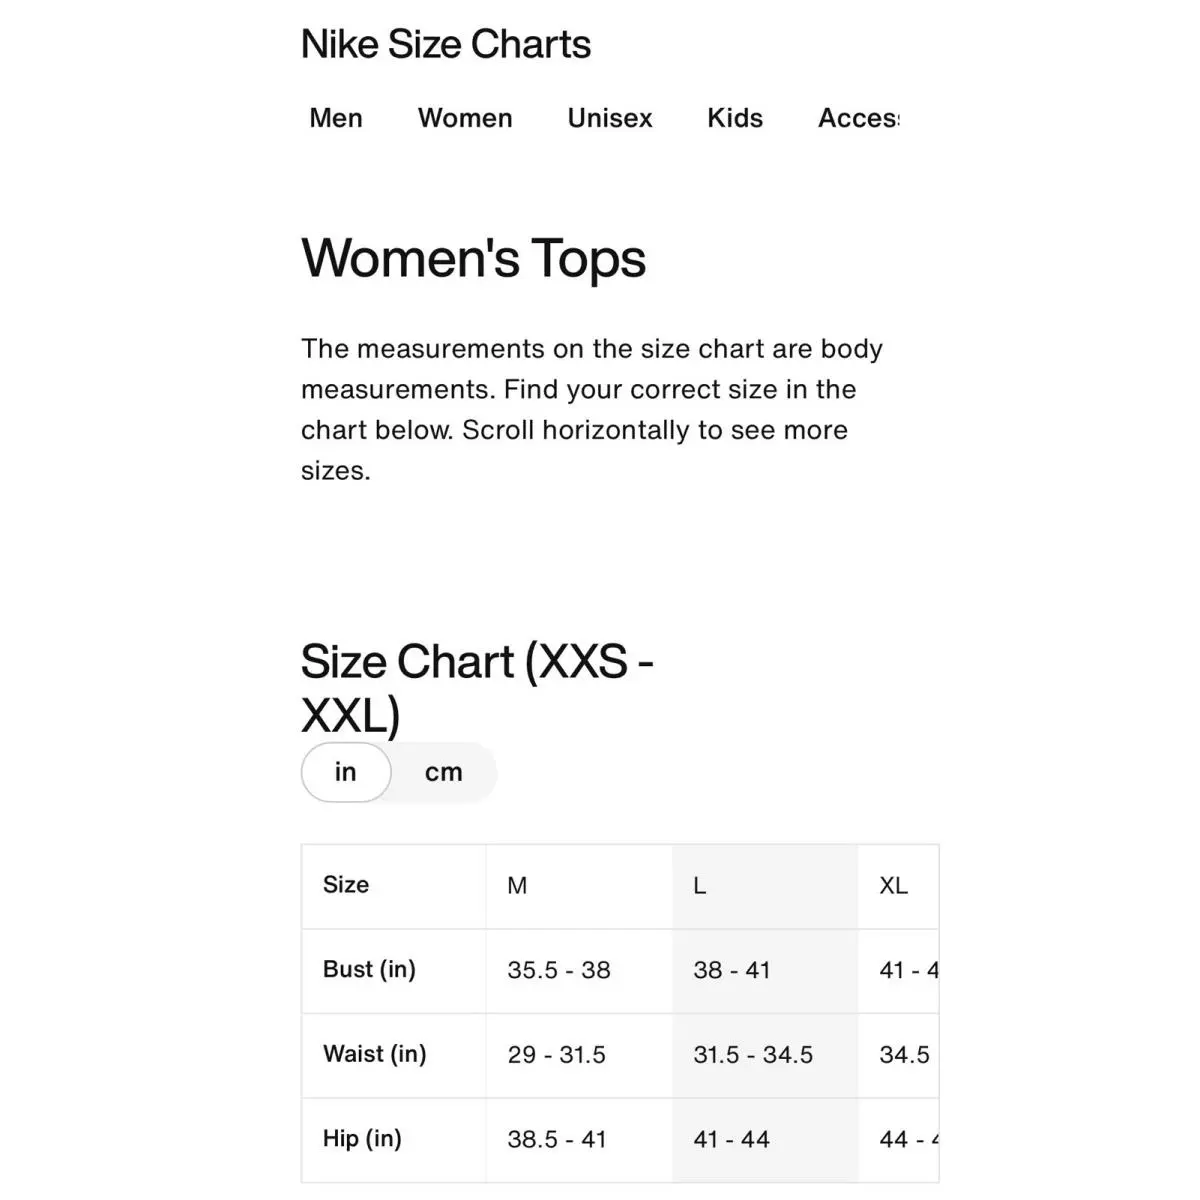Viewport: 1200px width, 1200px height.
Task: Click the Women's Tops heading
Action: [474, 259]
